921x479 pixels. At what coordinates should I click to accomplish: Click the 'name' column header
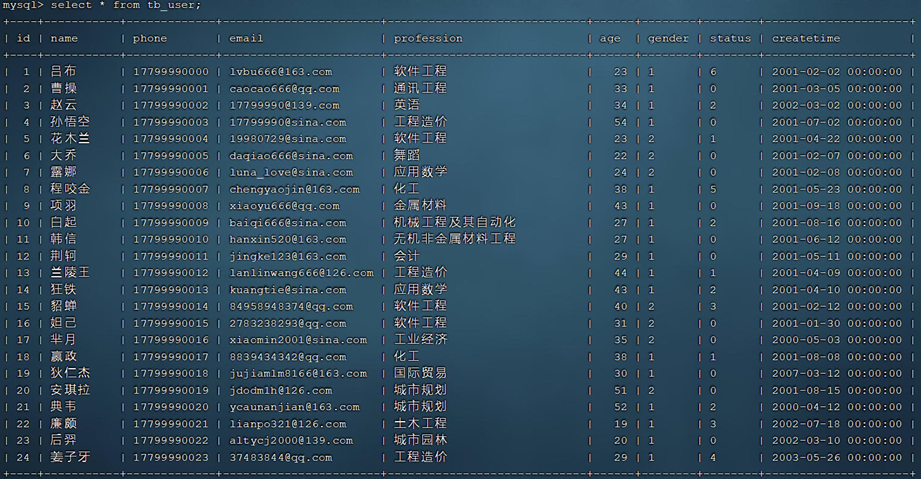coord(64,39)
